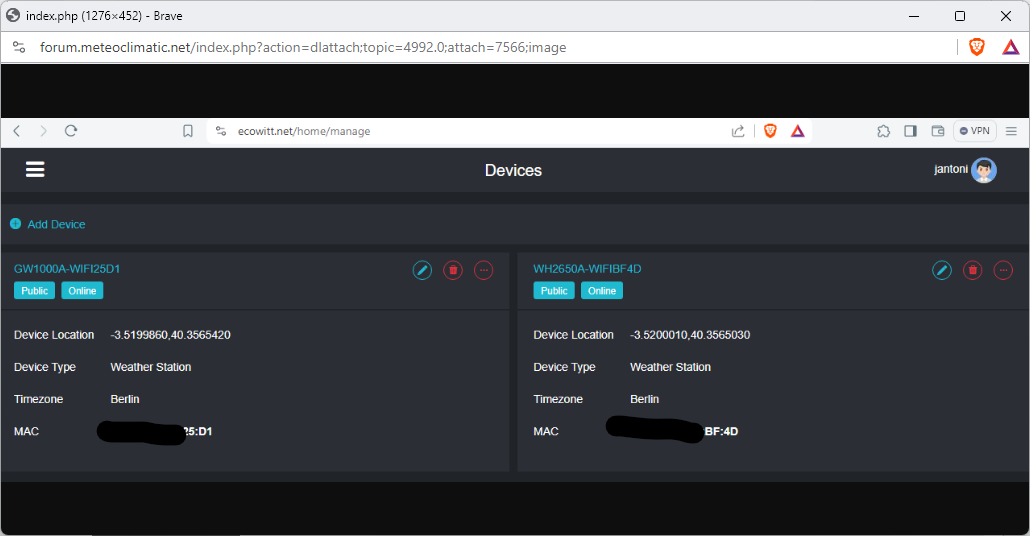Open more options for WH2650A-WIFIBF4D device
Image resolution: width=1030 pixels, height=536 pixels.
click(1003, 270)
